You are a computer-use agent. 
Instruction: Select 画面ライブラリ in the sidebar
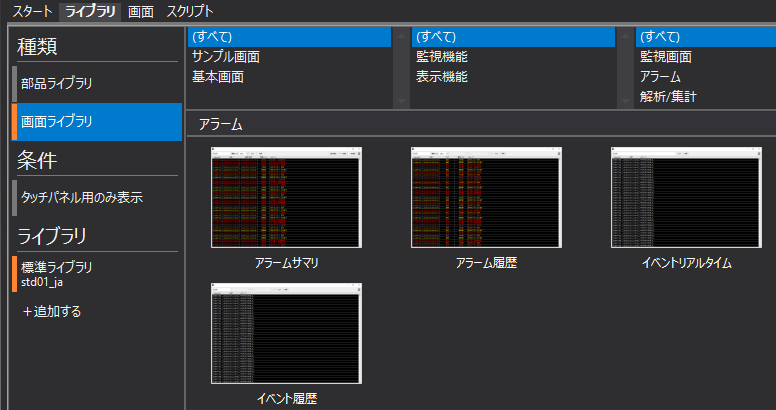tap(56, 122)
